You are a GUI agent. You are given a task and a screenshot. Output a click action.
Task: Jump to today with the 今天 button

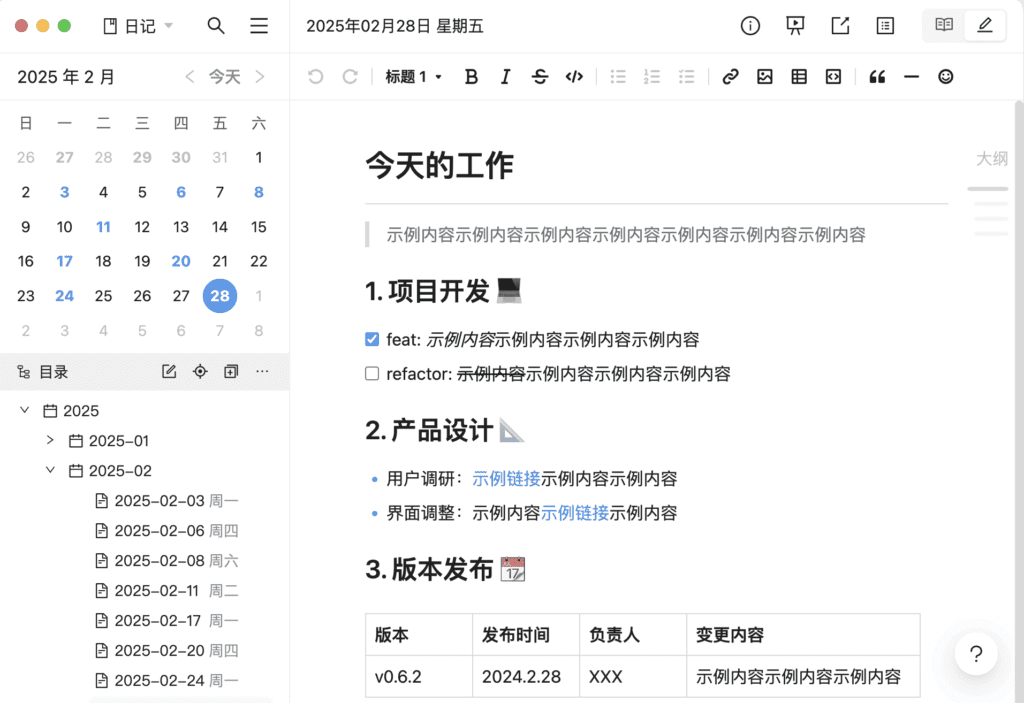tap(225, 76)
